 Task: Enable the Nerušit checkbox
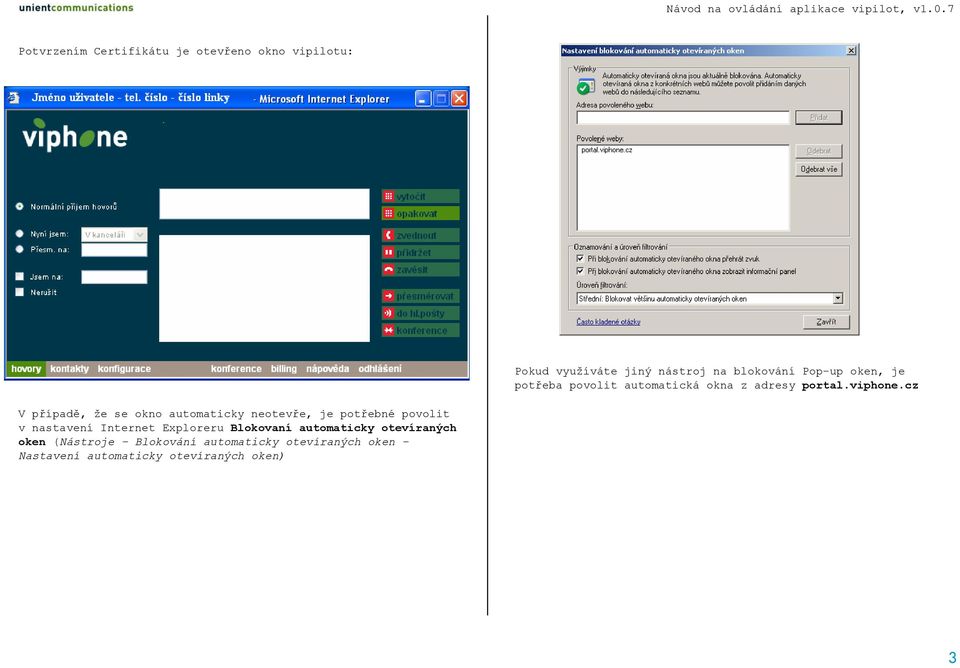[x=20, y=292]
